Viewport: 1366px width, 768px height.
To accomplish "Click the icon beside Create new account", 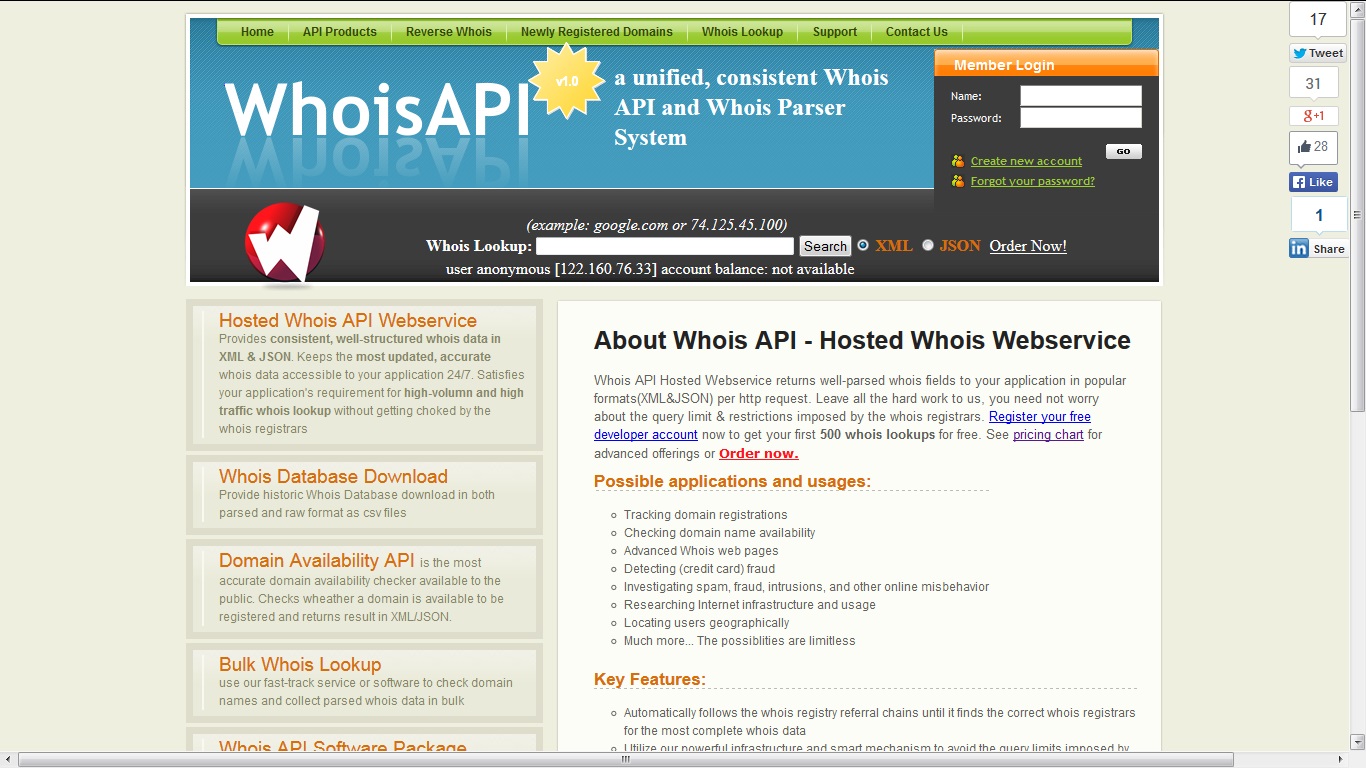I will tap(958, 161).
